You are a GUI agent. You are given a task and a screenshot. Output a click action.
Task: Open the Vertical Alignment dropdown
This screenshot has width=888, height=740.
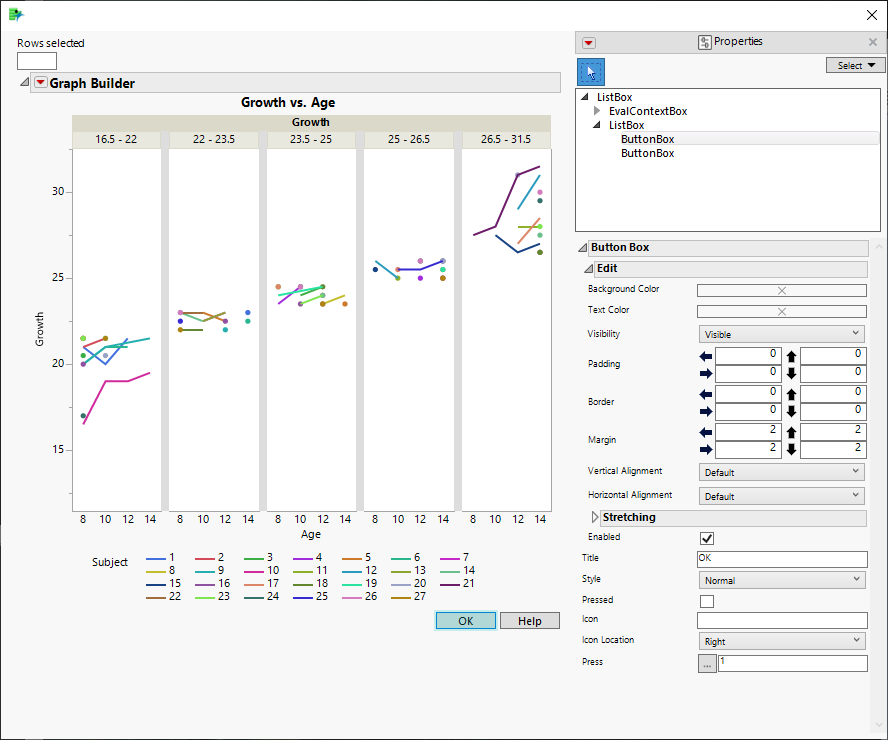pyautogui.click(x=782, y=472)
